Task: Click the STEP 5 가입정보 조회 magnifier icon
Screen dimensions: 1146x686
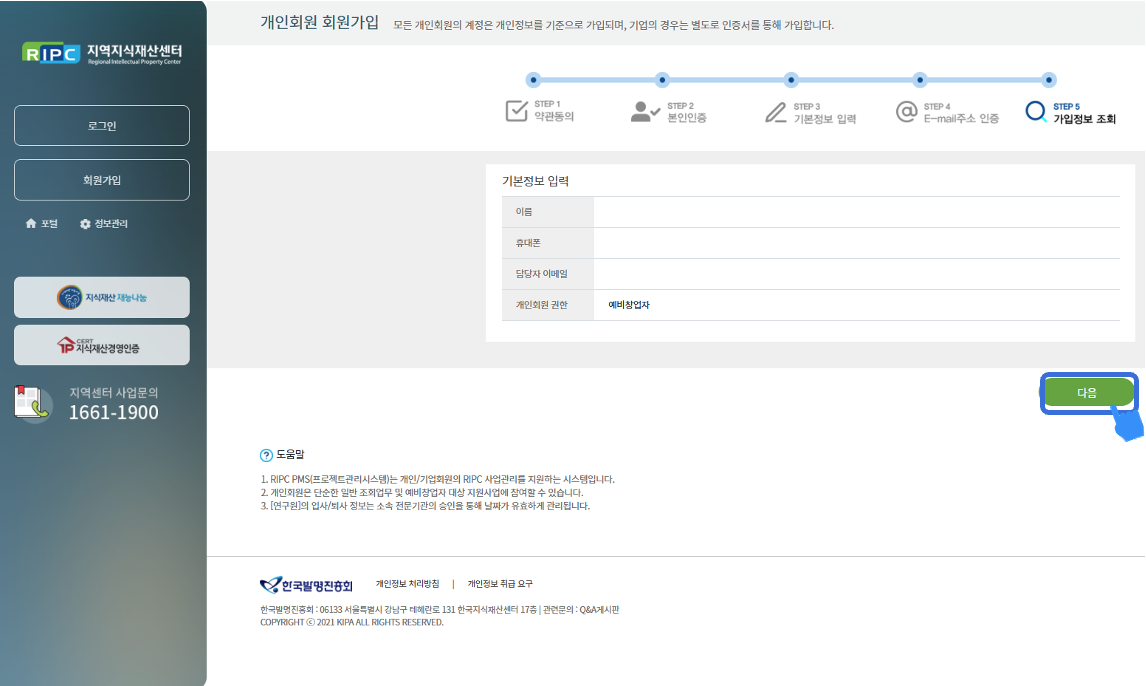Action: pos(1036,112)
